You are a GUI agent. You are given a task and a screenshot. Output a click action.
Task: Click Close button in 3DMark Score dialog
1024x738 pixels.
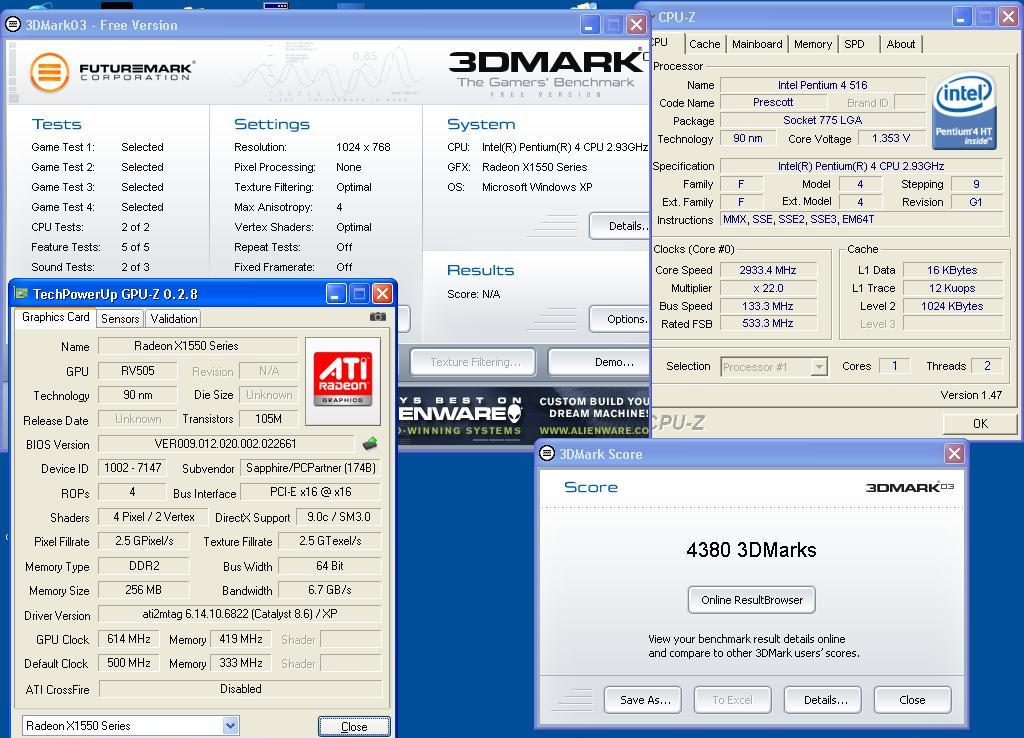(x=912, y=699)
